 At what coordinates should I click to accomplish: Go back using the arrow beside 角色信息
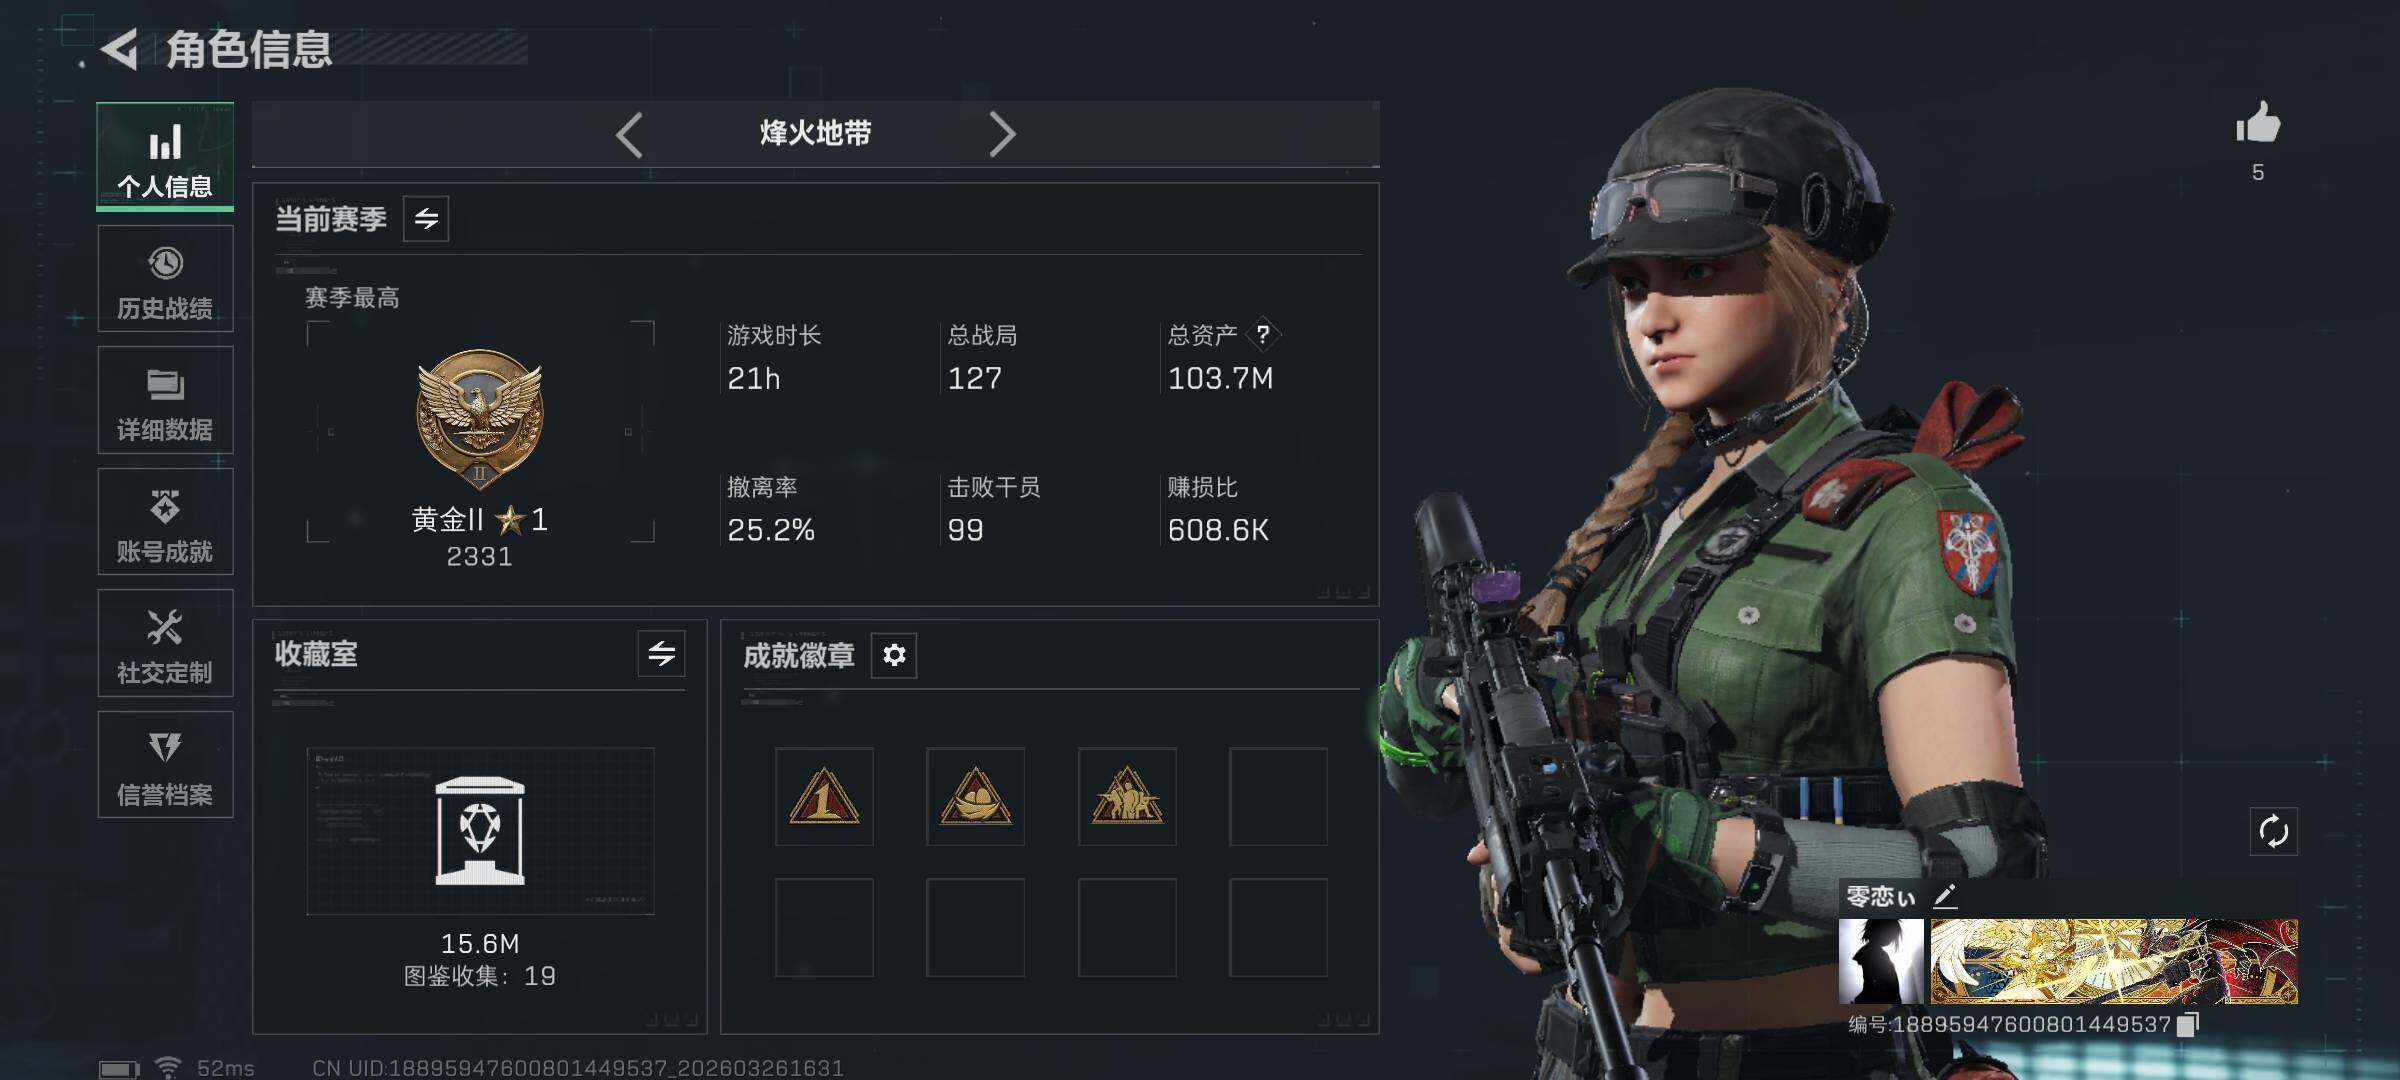tap(120, 49)
